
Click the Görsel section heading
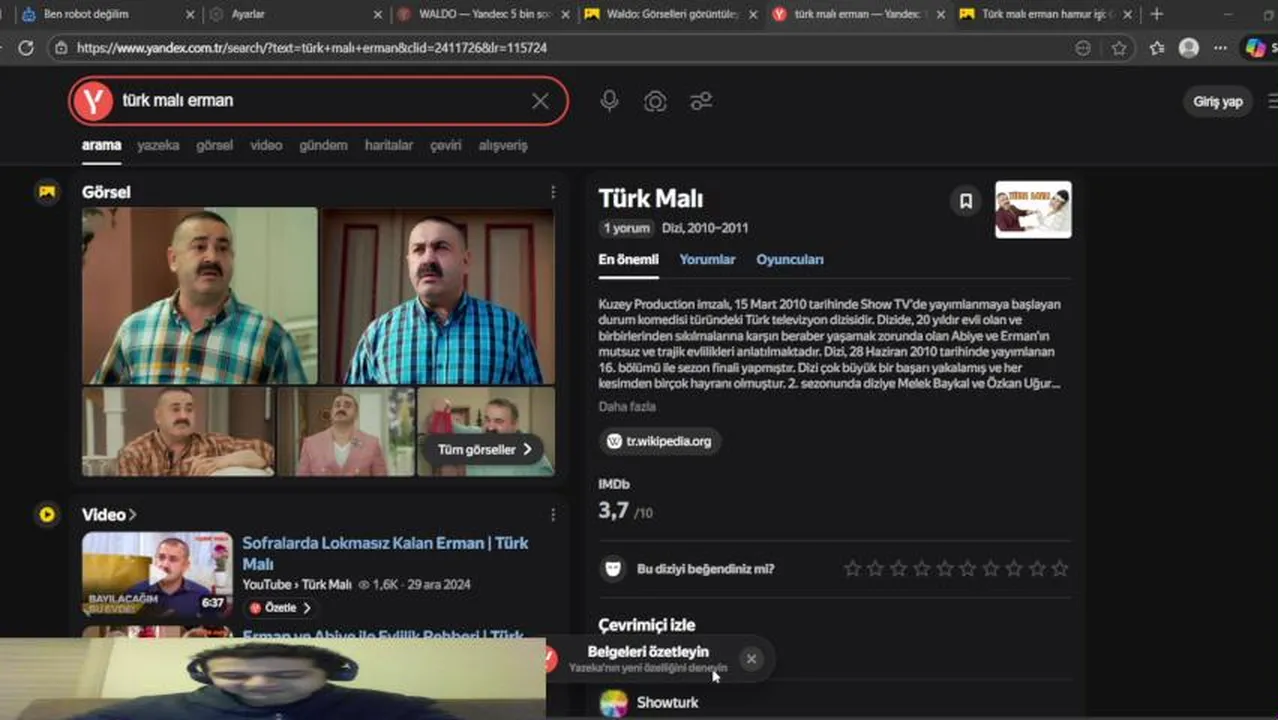point(106,192)
